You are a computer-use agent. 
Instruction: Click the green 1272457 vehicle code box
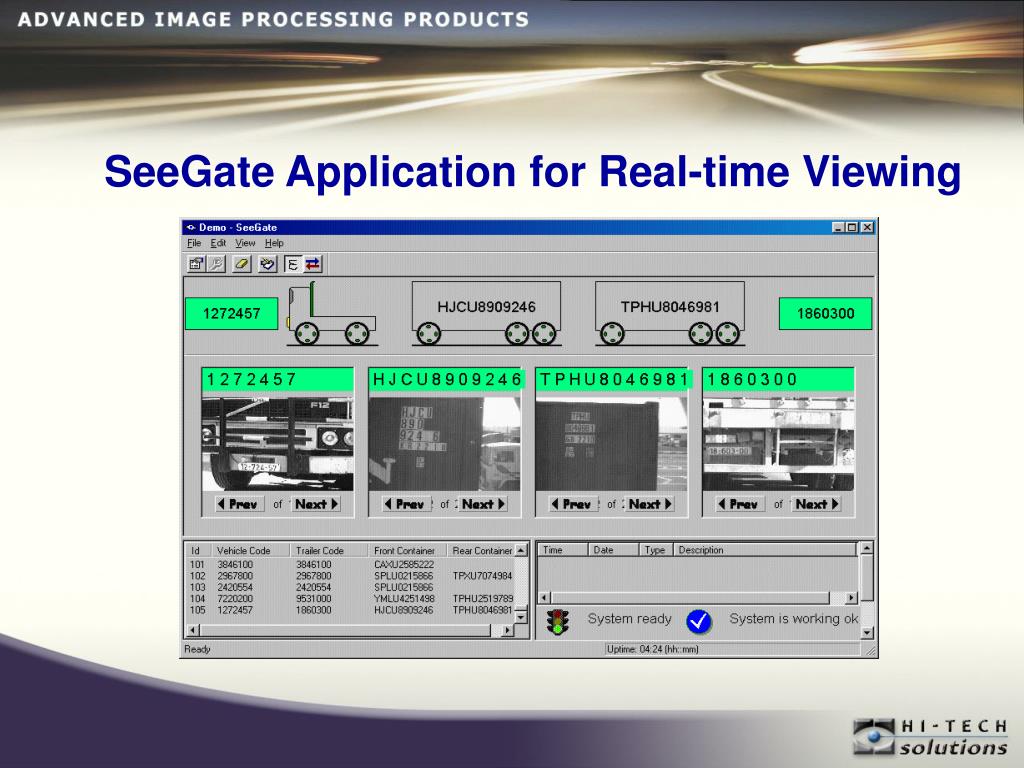pos(232,313)
